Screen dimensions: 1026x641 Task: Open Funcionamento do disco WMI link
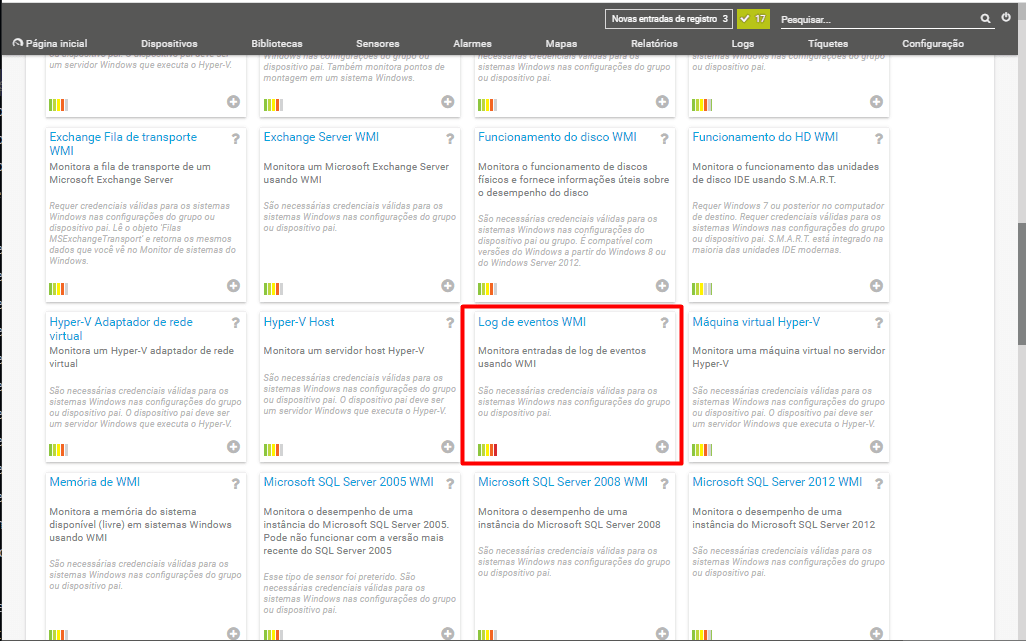click(x=557, y=137)
